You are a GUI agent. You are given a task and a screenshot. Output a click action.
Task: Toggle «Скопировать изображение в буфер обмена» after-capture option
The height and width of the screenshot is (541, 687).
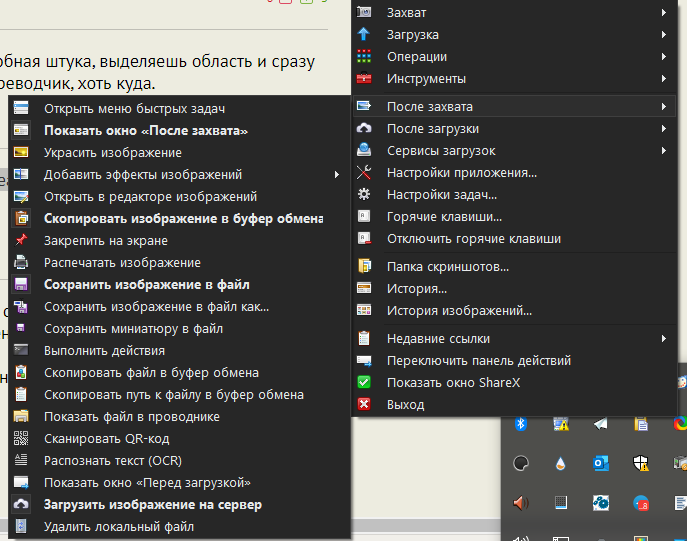click(183, 219)
